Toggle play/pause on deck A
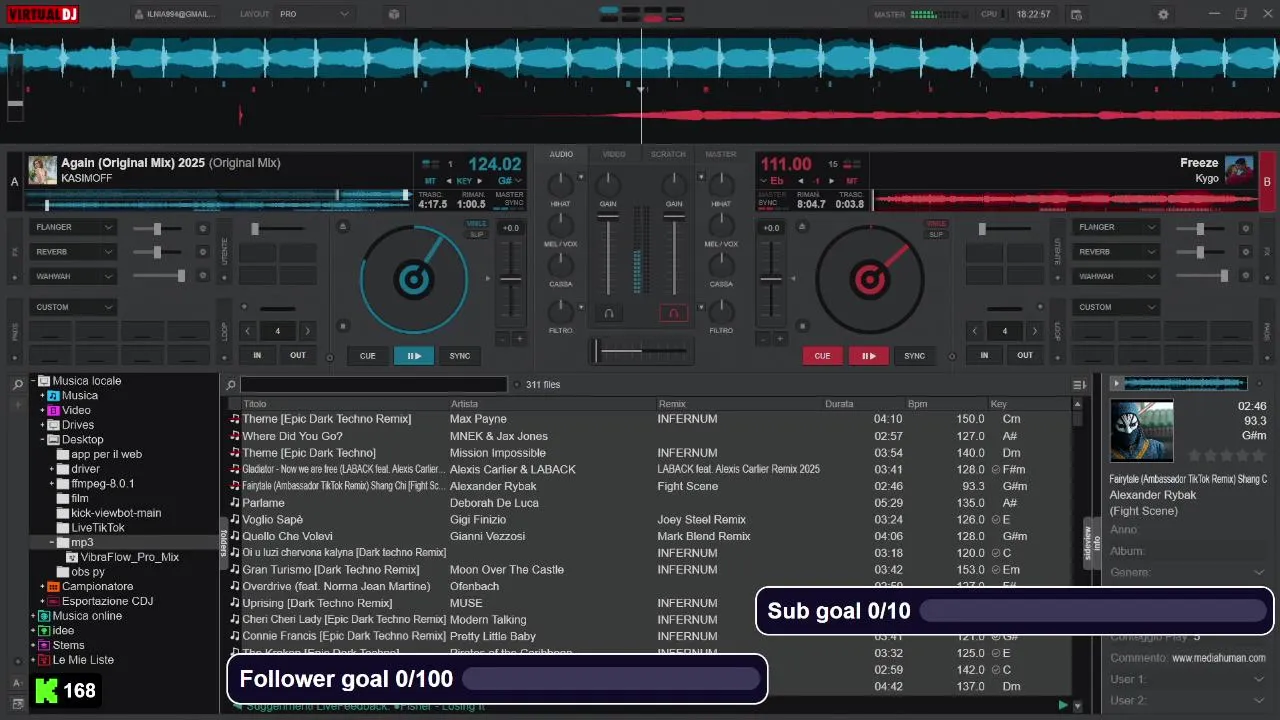The width and height of the screenshot is (1280, 720). (414, 355)
